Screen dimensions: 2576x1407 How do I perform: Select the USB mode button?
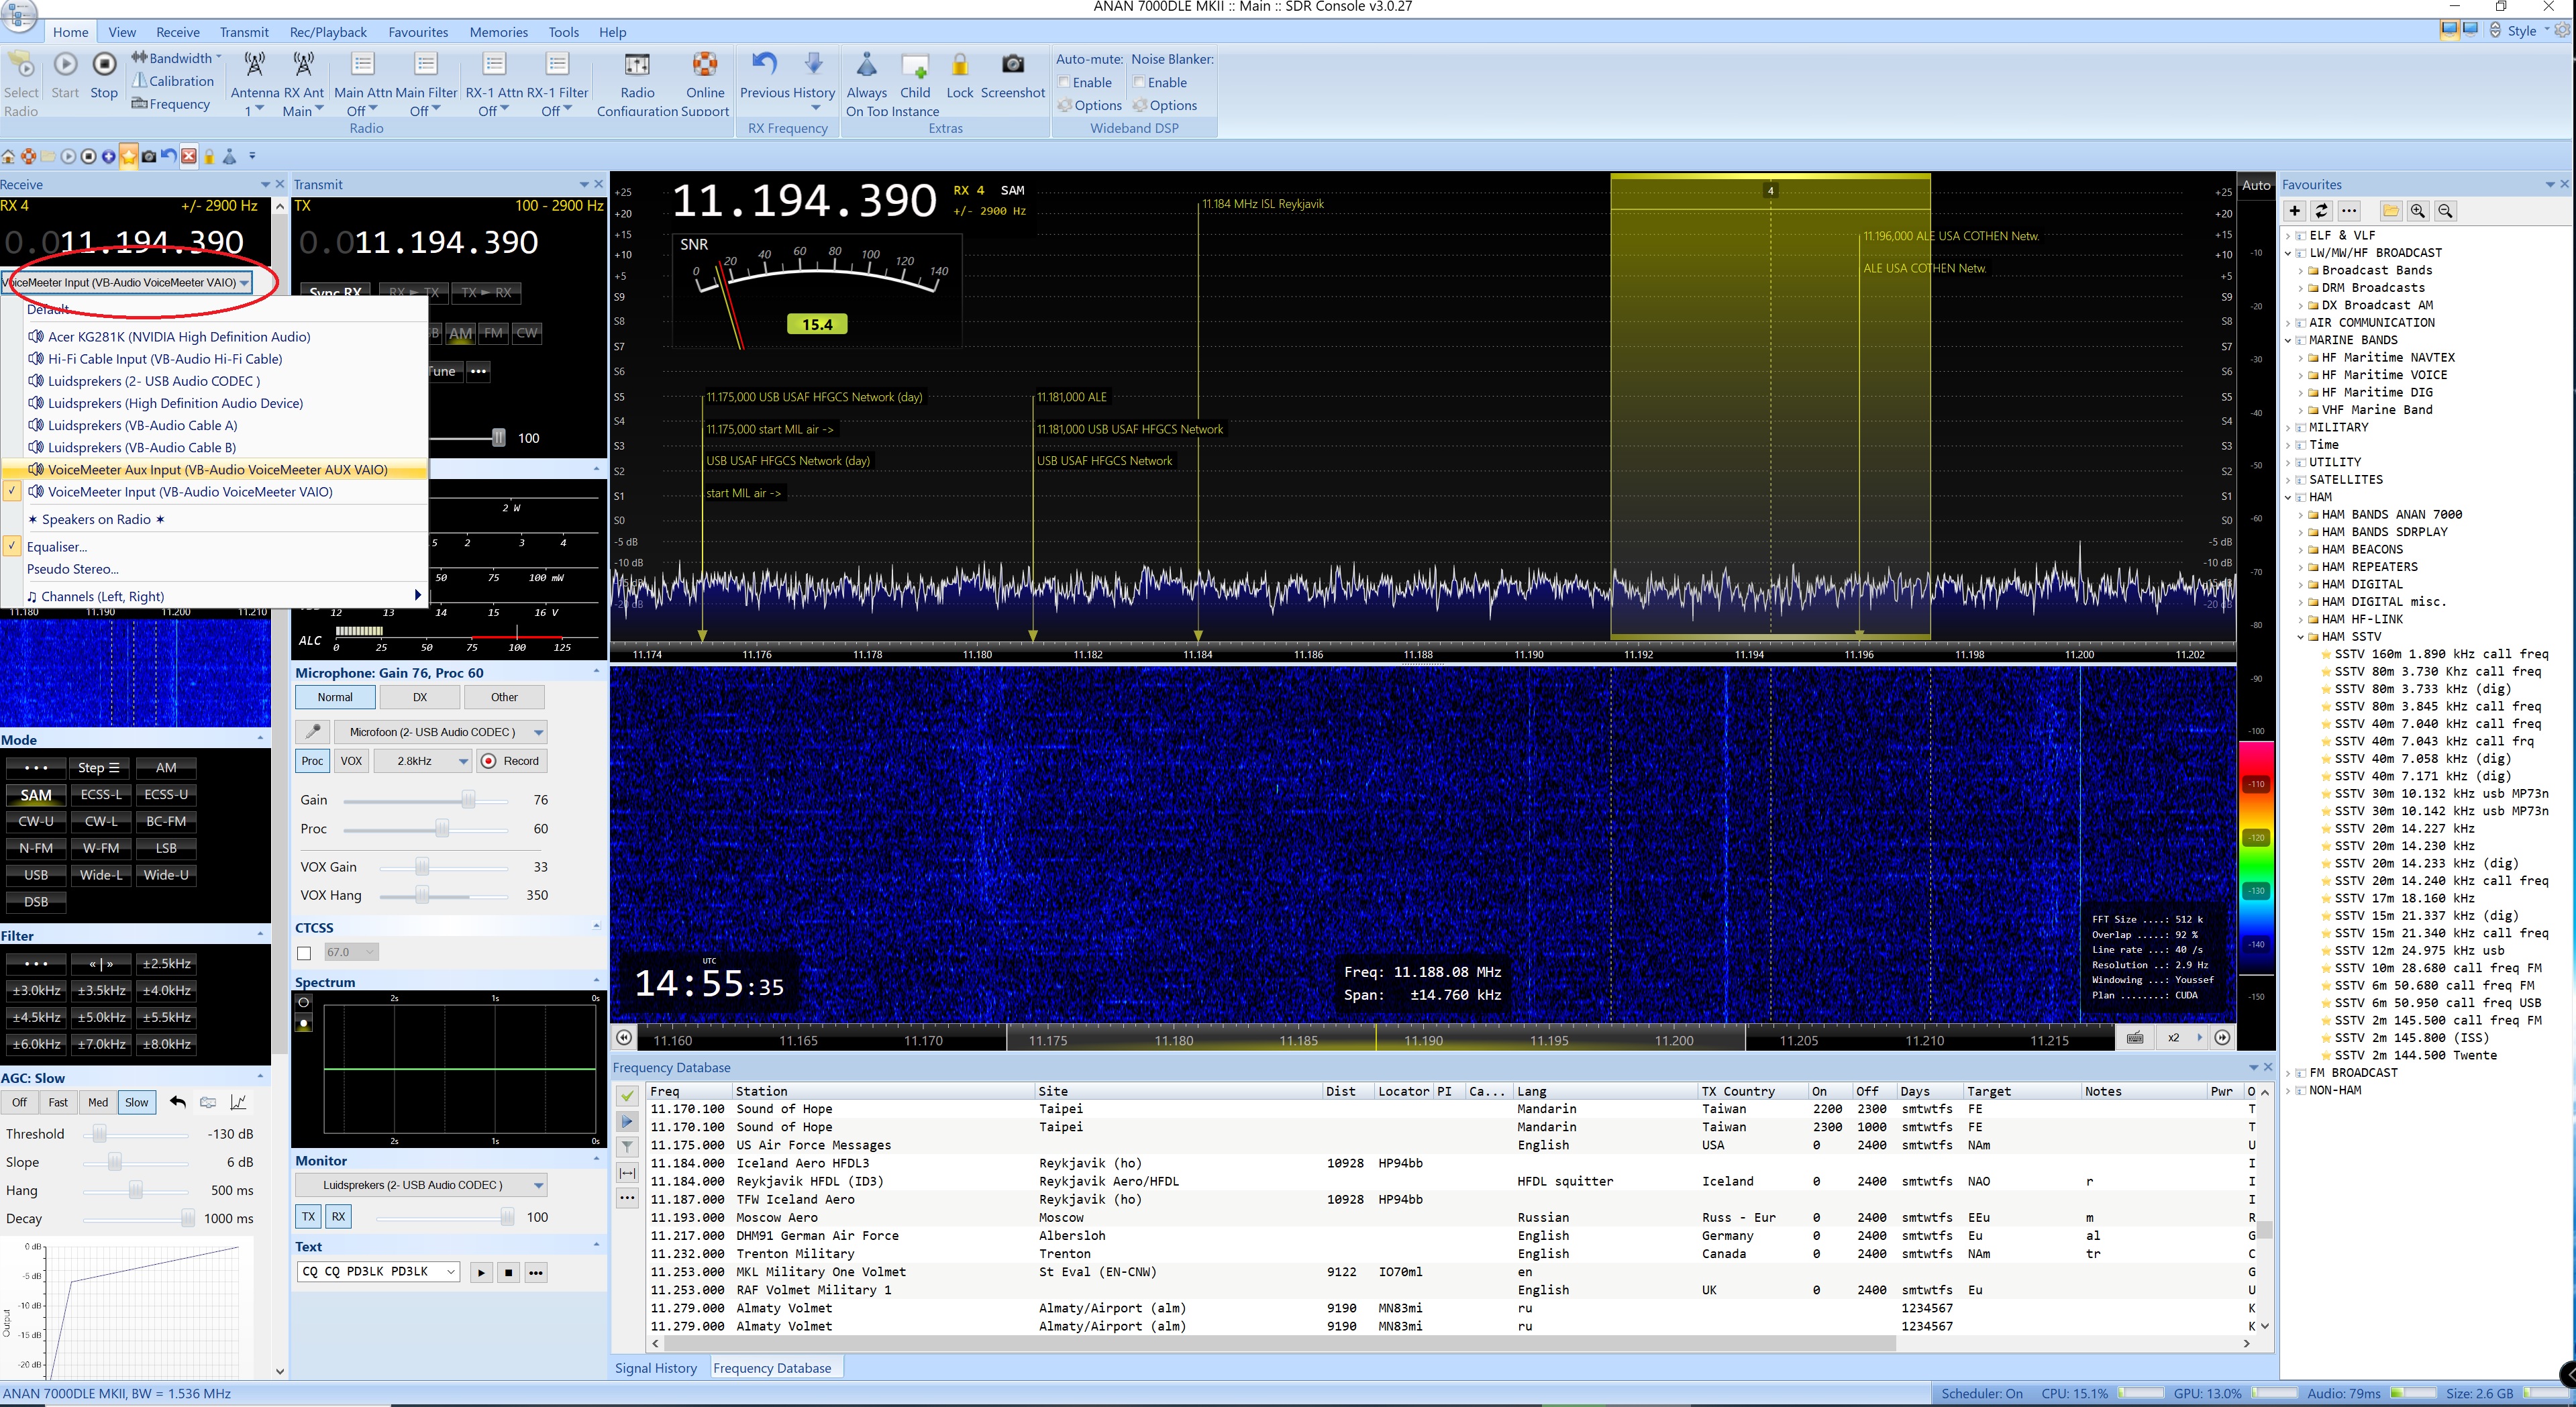(36, 875)
